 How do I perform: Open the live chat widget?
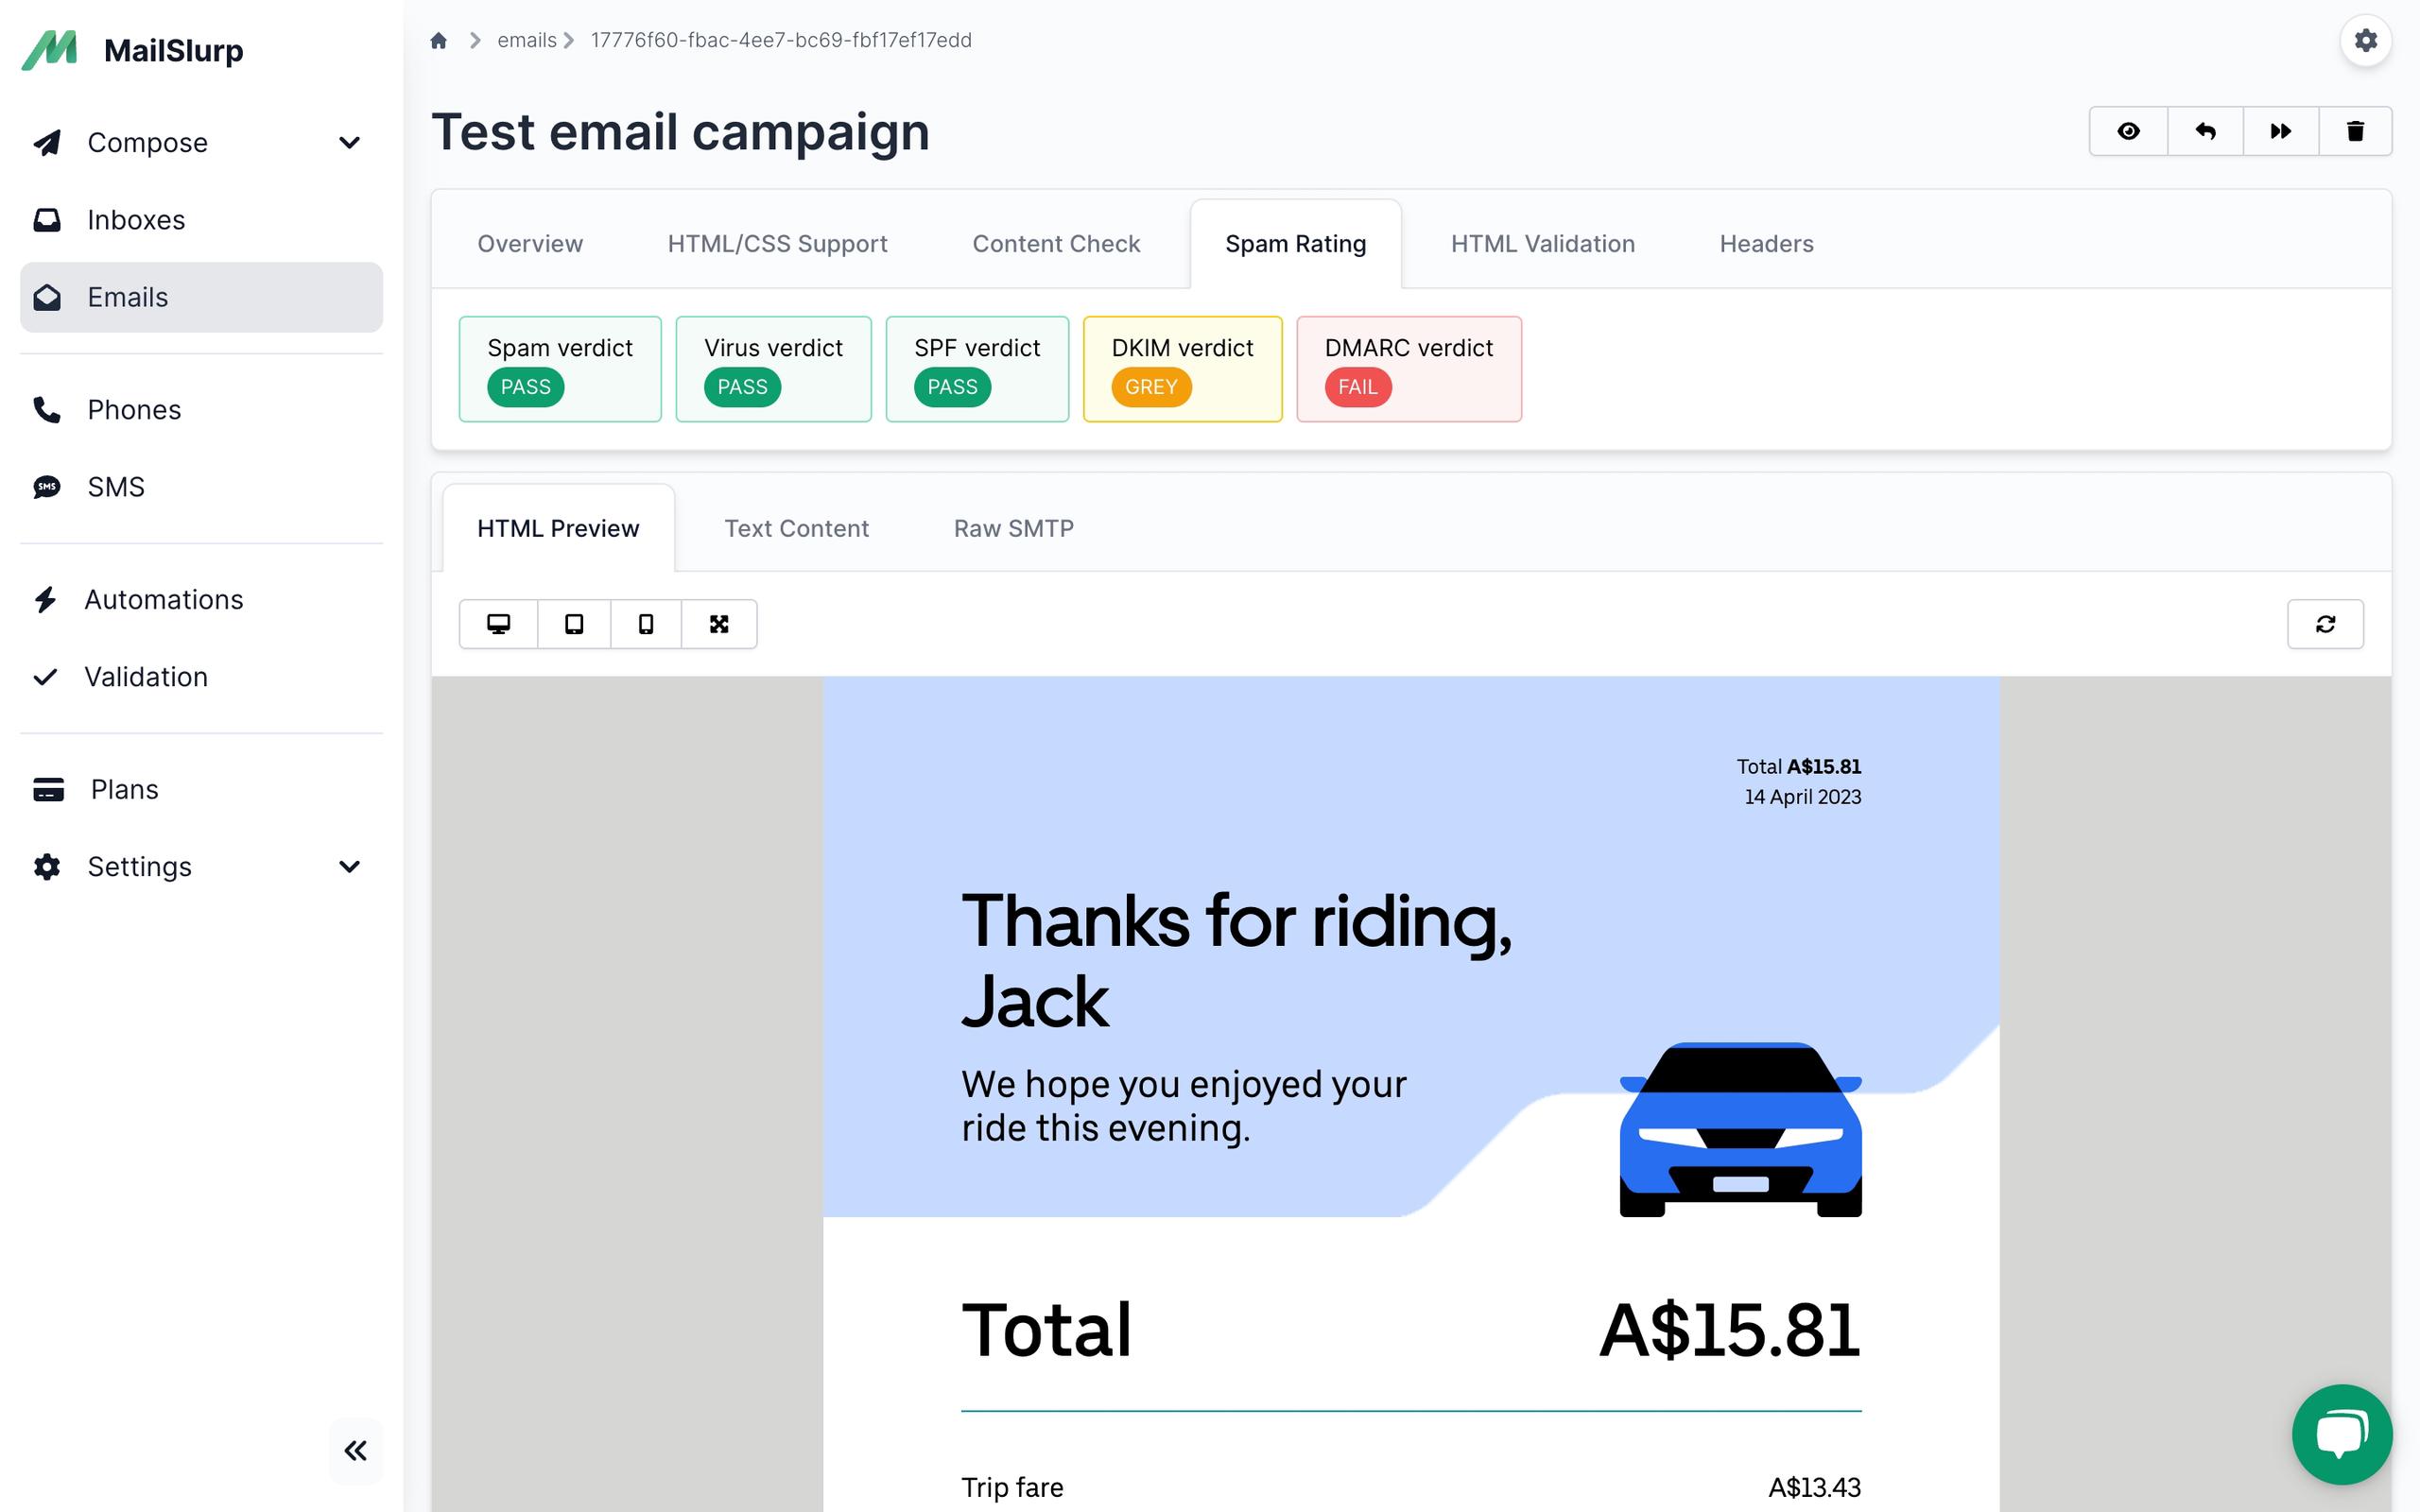(2341, 1434)
